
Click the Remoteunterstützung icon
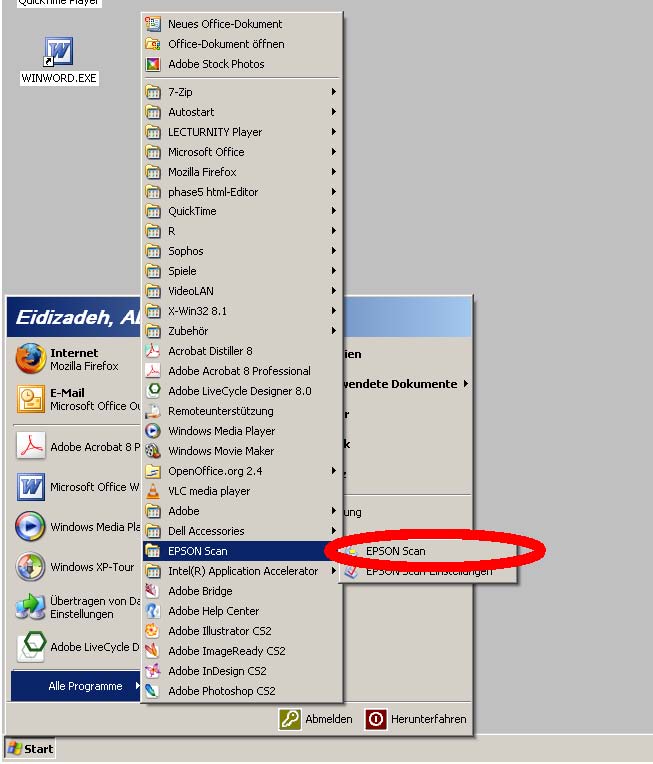153,411
